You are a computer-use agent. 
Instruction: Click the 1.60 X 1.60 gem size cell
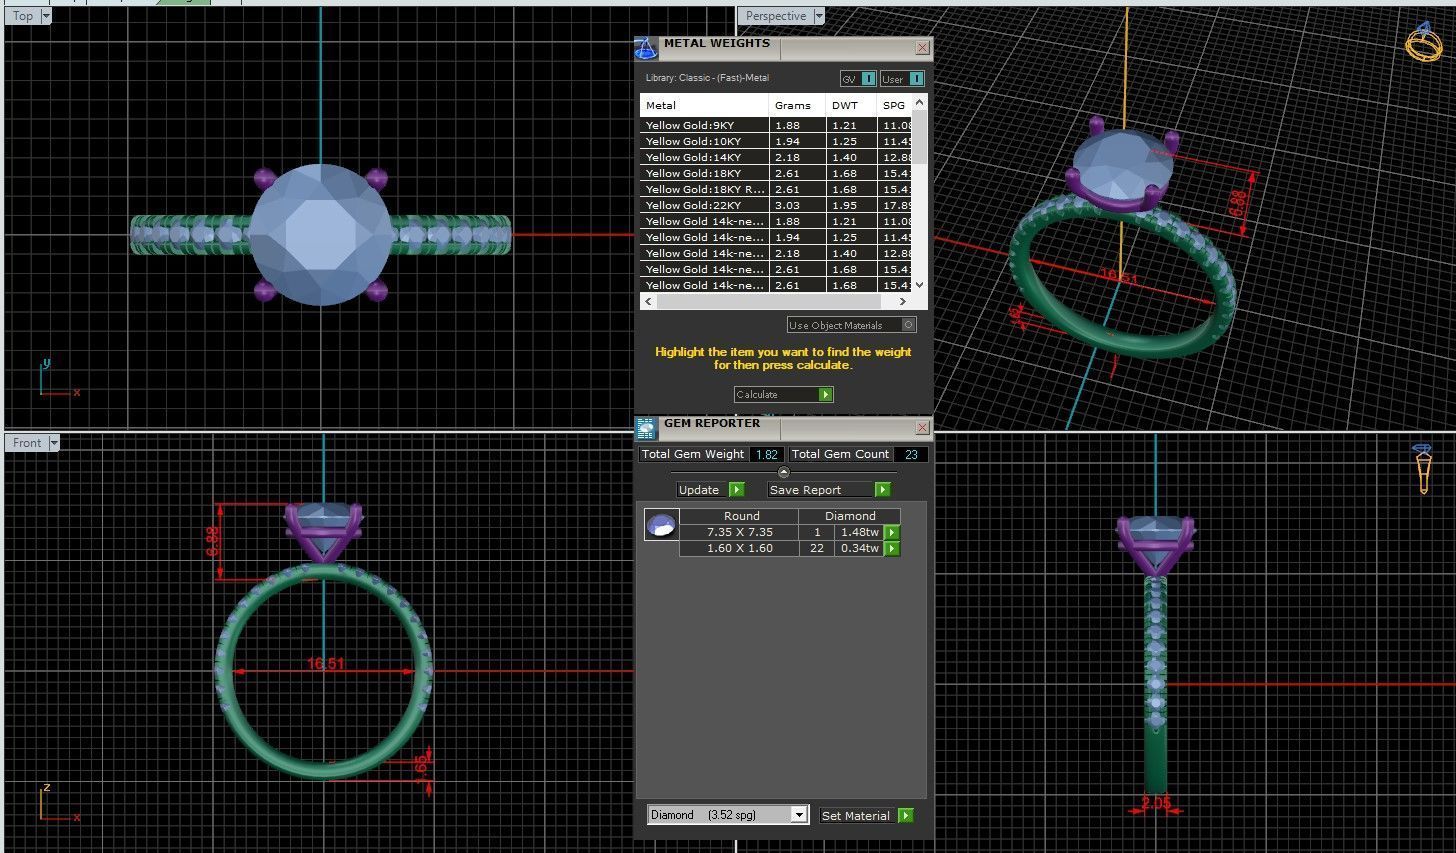[x=739, y=549]
